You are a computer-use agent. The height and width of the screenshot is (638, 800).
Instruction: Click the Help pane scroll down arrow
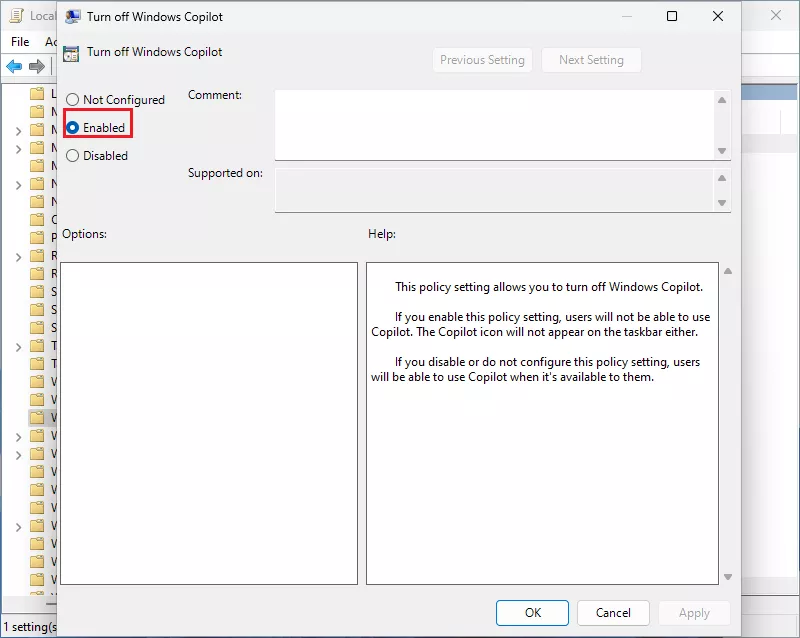[728, 577]
